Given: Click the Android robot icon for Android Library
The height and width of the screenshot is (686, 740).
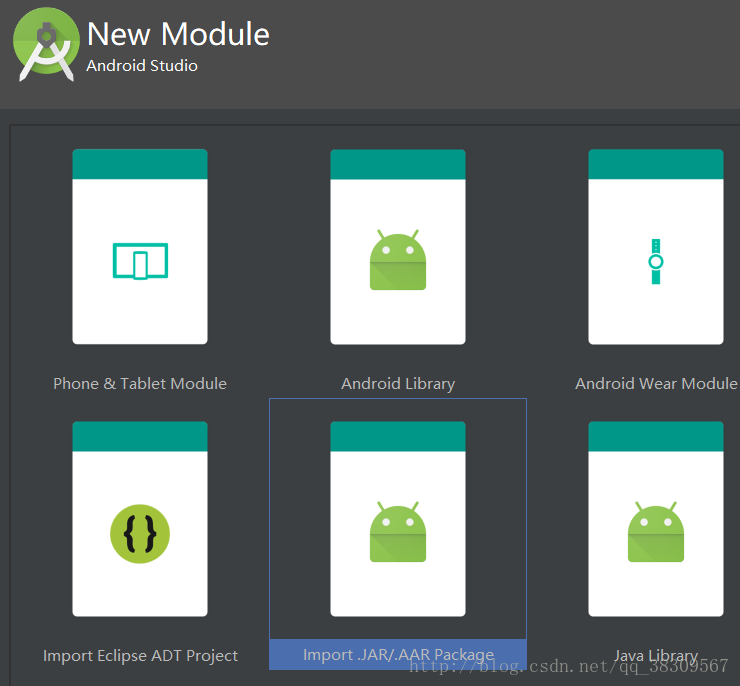Looking at the screenshot, I should (x=398, y=259).
